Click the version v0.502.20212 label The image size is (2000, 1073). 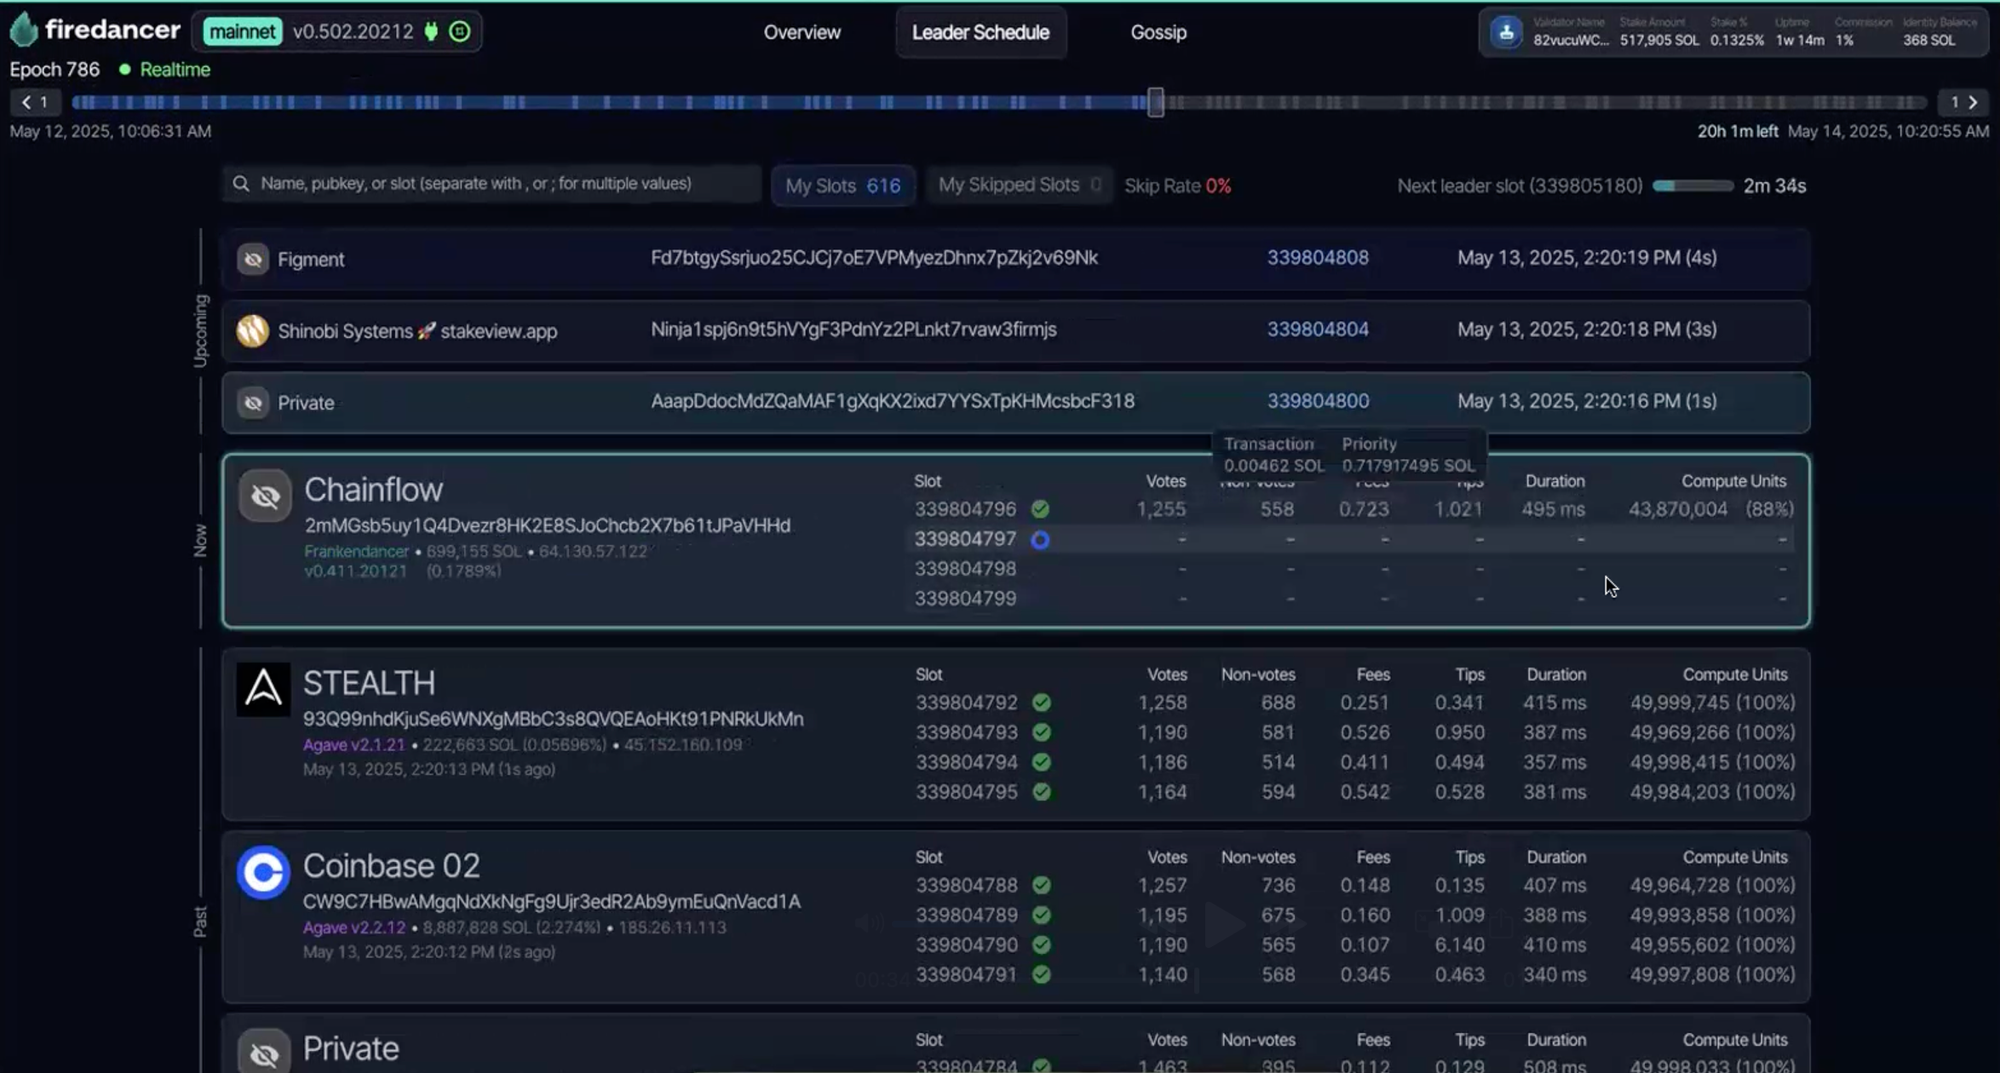pos(353,31)
